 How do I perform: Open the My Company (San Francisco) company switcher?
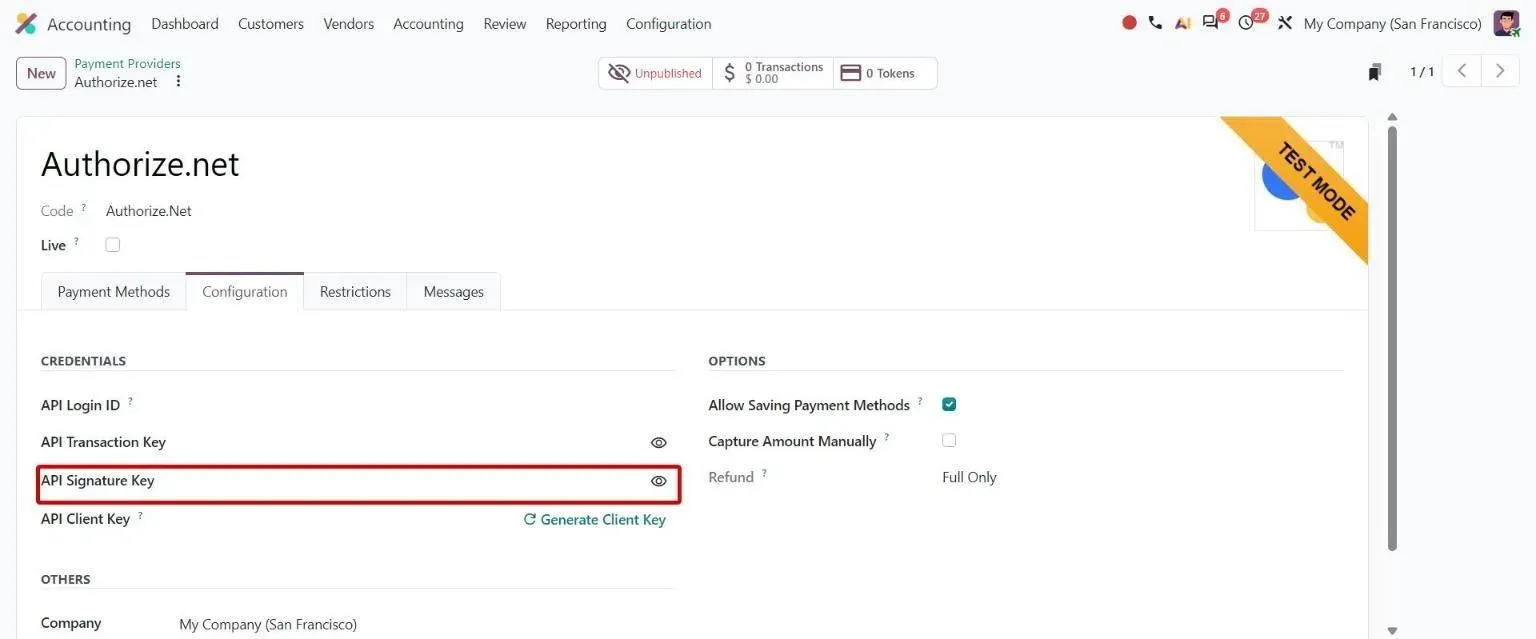pos(1392,23)
